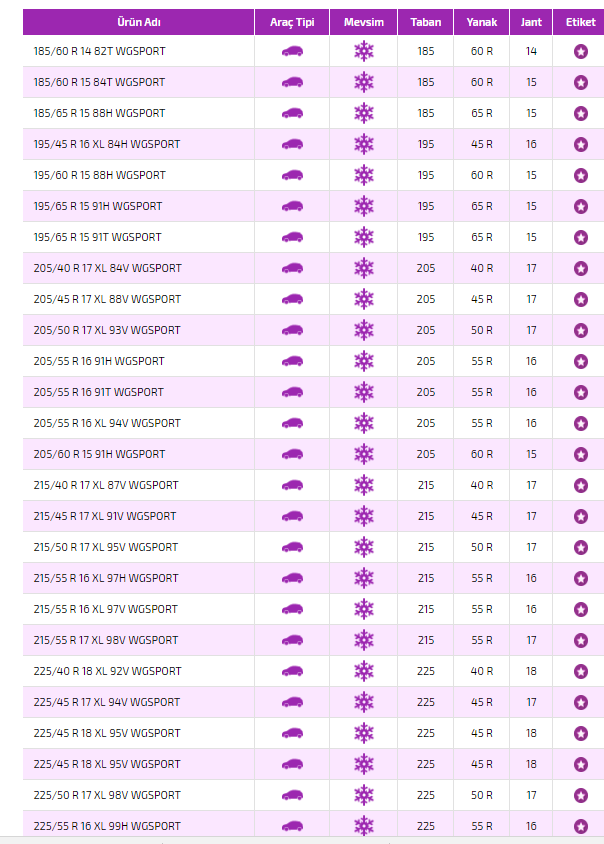604x844 pixels.
Task: Click the snowflake icon for 185/65 R 15 88H
Action: 363,114
